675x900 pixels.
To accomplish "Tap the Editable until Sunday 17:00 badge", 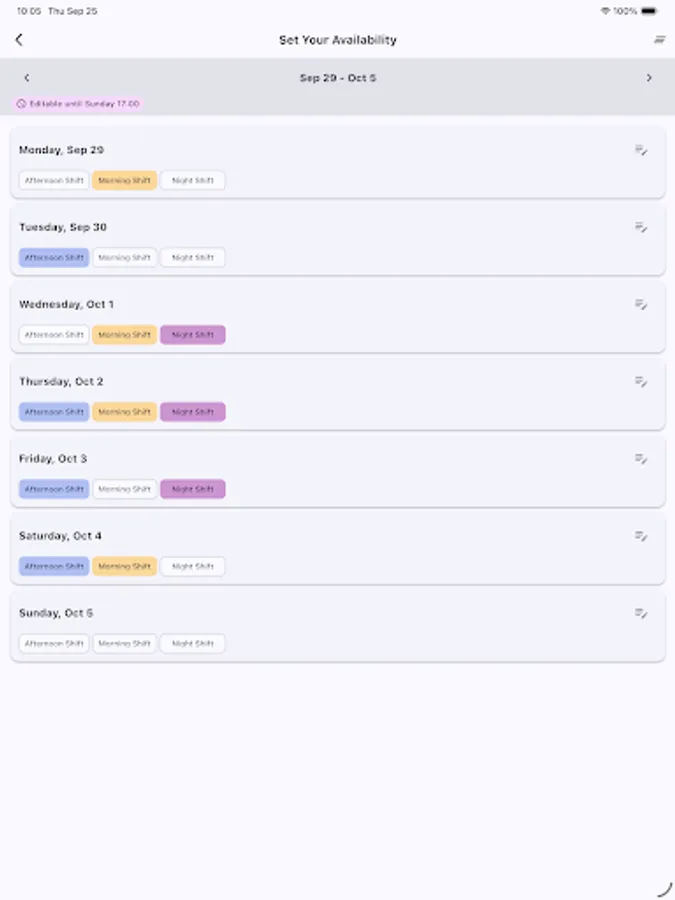I will pos(78,102).
